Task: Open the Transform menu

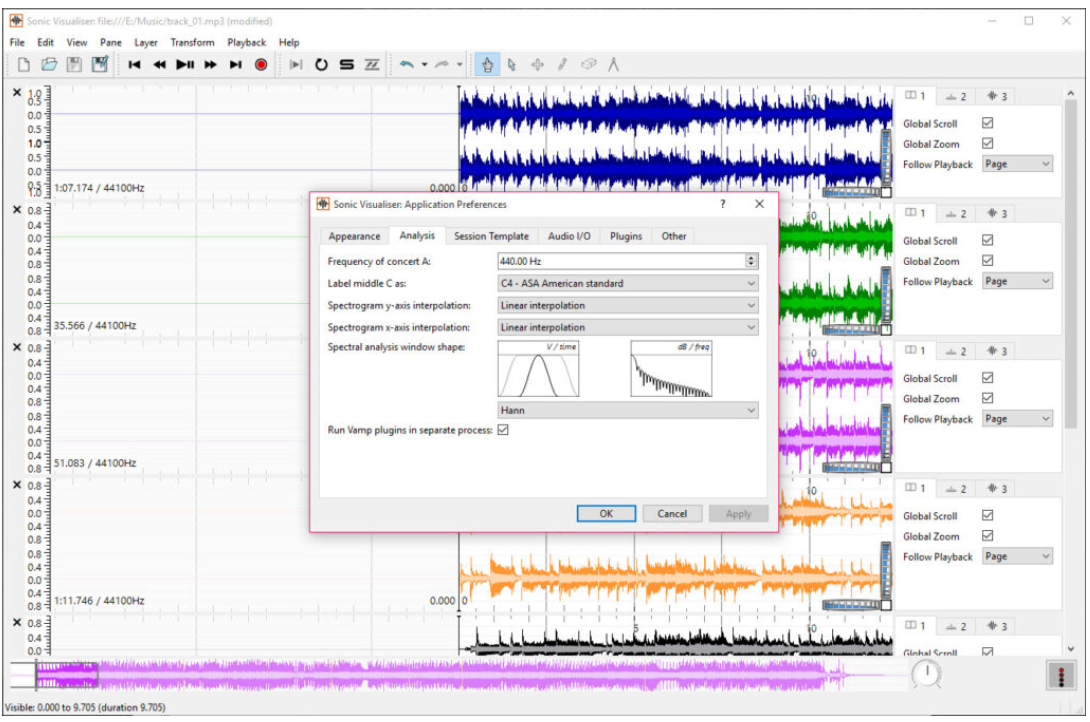Action: (192, 42)
